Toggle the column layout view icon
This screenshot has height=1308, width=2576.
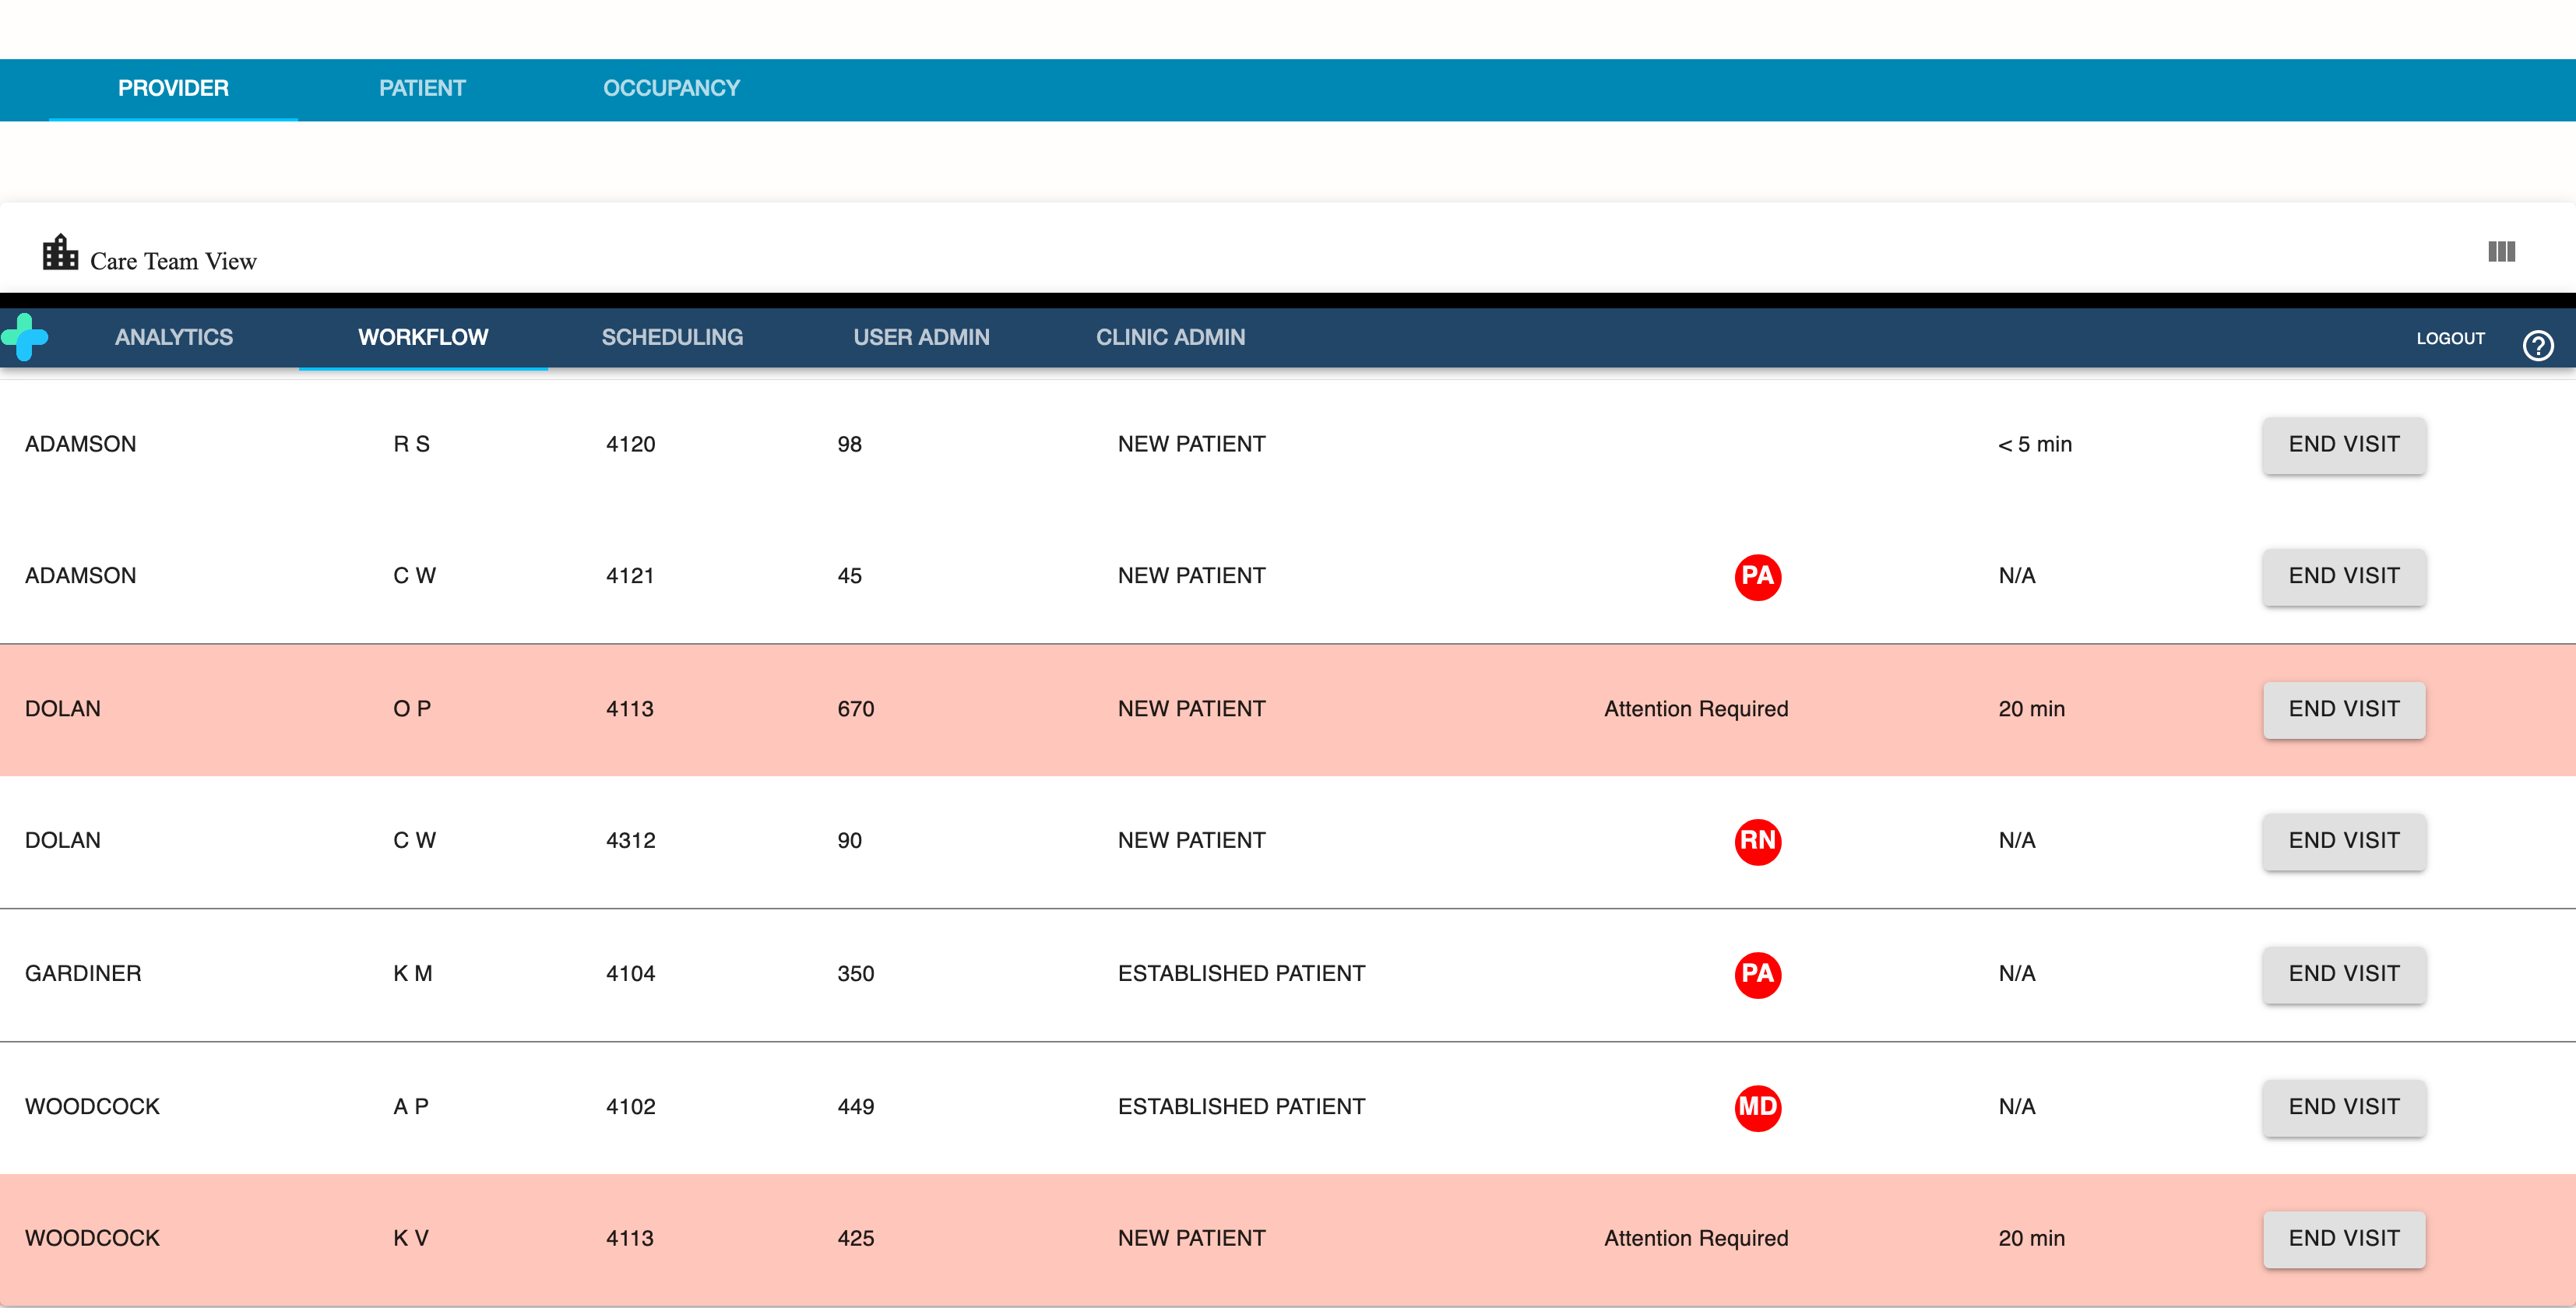pyautogui.click(x=2502, y=251)
